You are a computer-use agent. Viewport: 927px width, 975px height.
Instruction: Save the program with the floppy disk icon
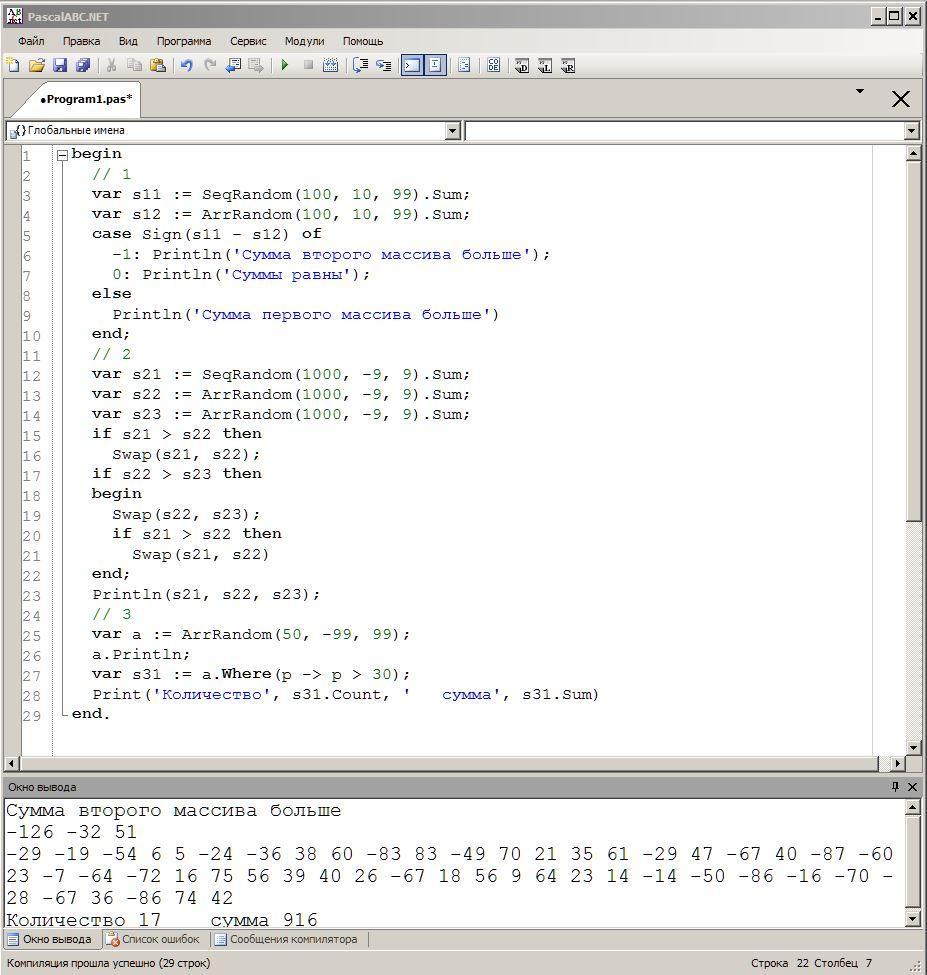pos(60,66)
